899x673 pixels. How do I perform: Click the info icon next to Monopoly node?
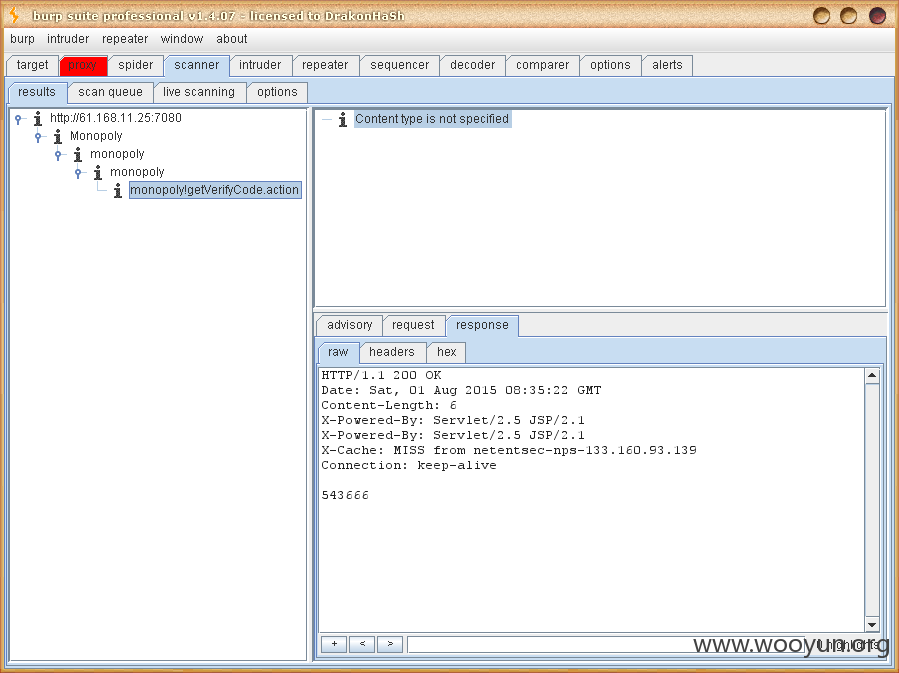point(58,136)
